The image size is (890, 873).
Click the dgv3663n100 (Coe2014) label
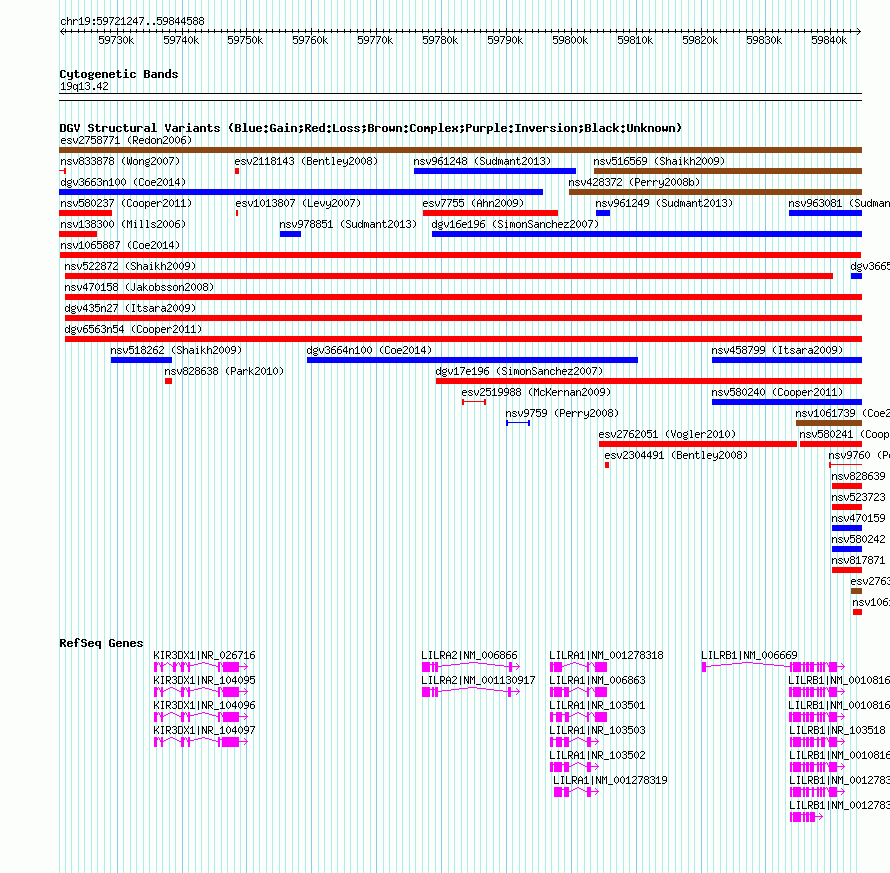coord(123,182)
